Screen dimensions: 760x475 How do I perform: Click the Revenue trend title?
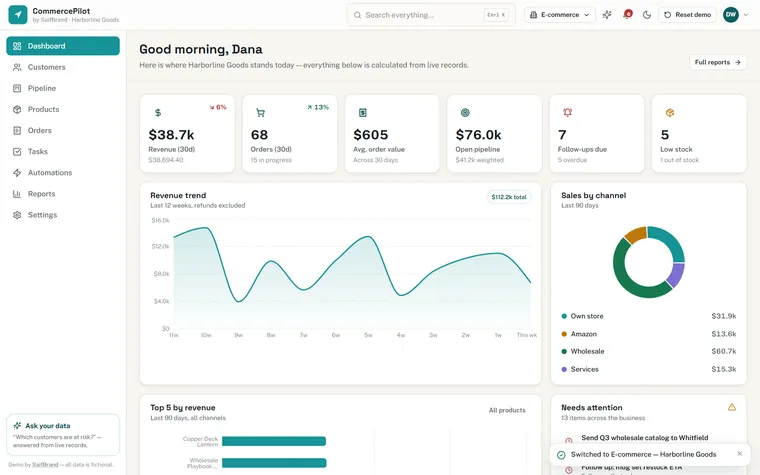click(178, 195)
